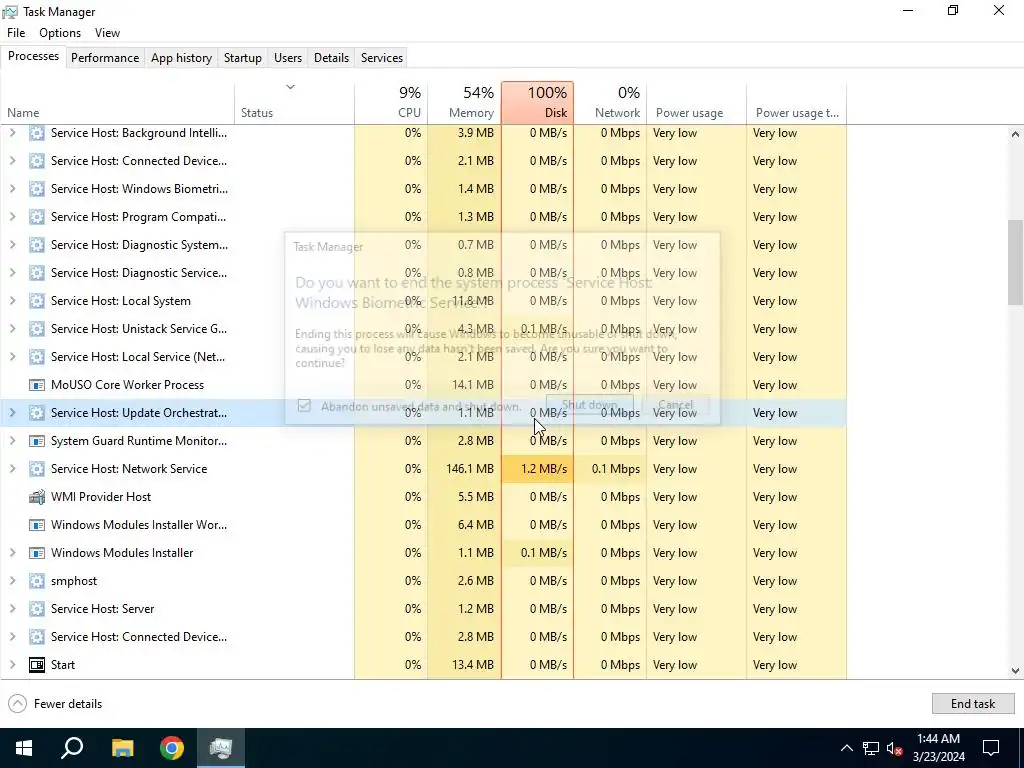Switch to the Performance tab
The width and height of the screenshot is (1024, 768).
105,57
